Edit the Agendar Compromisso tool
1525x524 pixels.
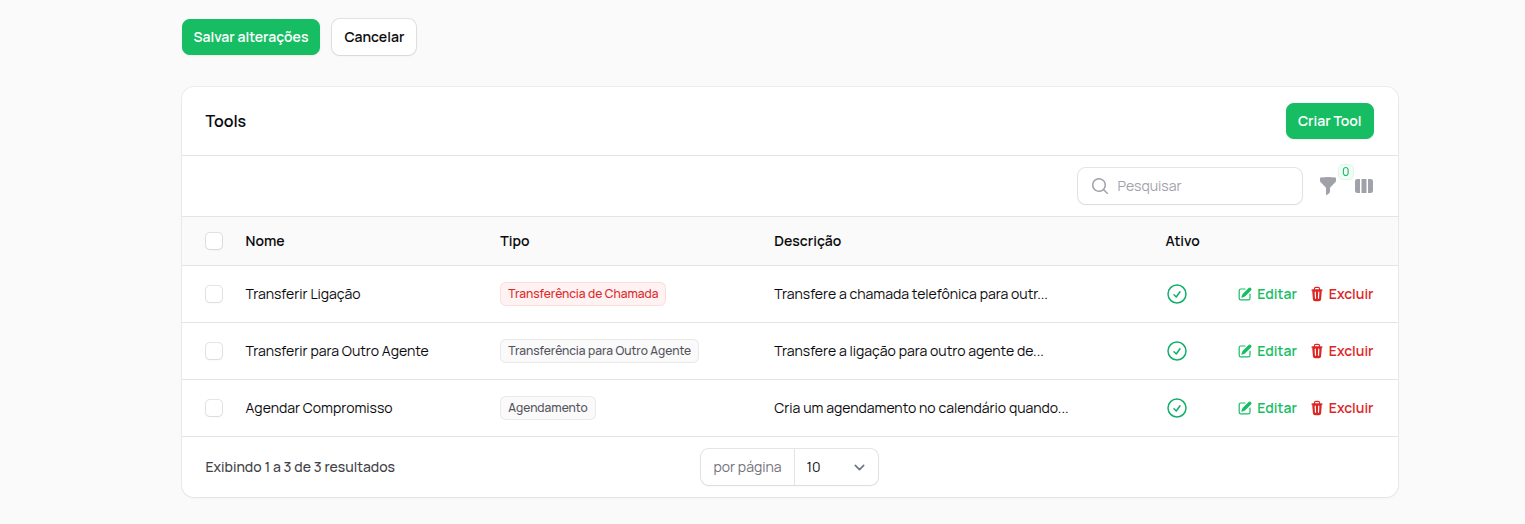[x=1267, y=408]
